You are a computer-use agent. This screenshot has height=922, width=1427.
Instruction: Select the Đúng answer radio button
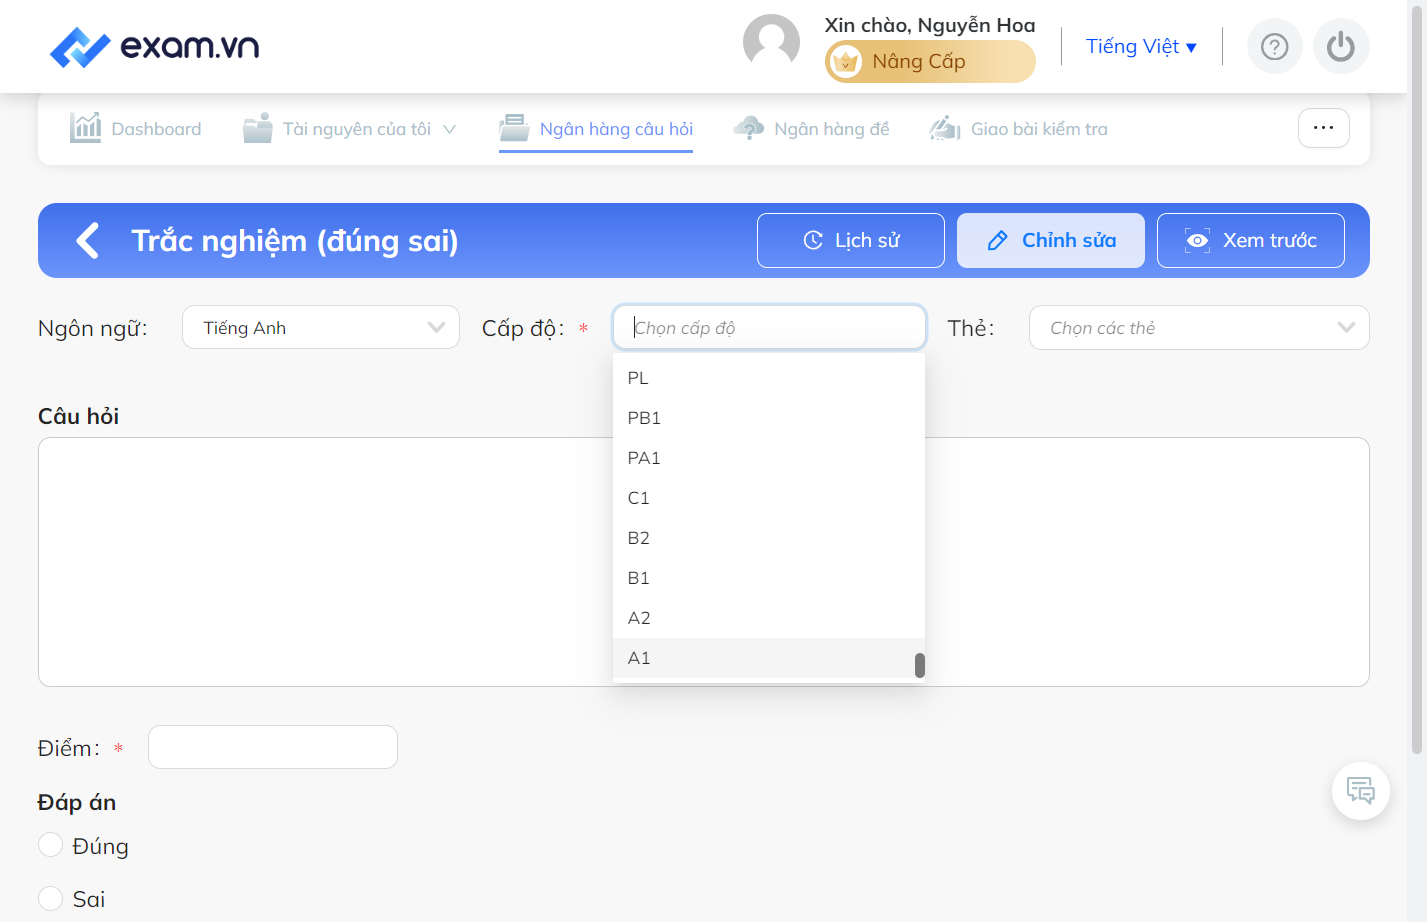tap(50, 845)
